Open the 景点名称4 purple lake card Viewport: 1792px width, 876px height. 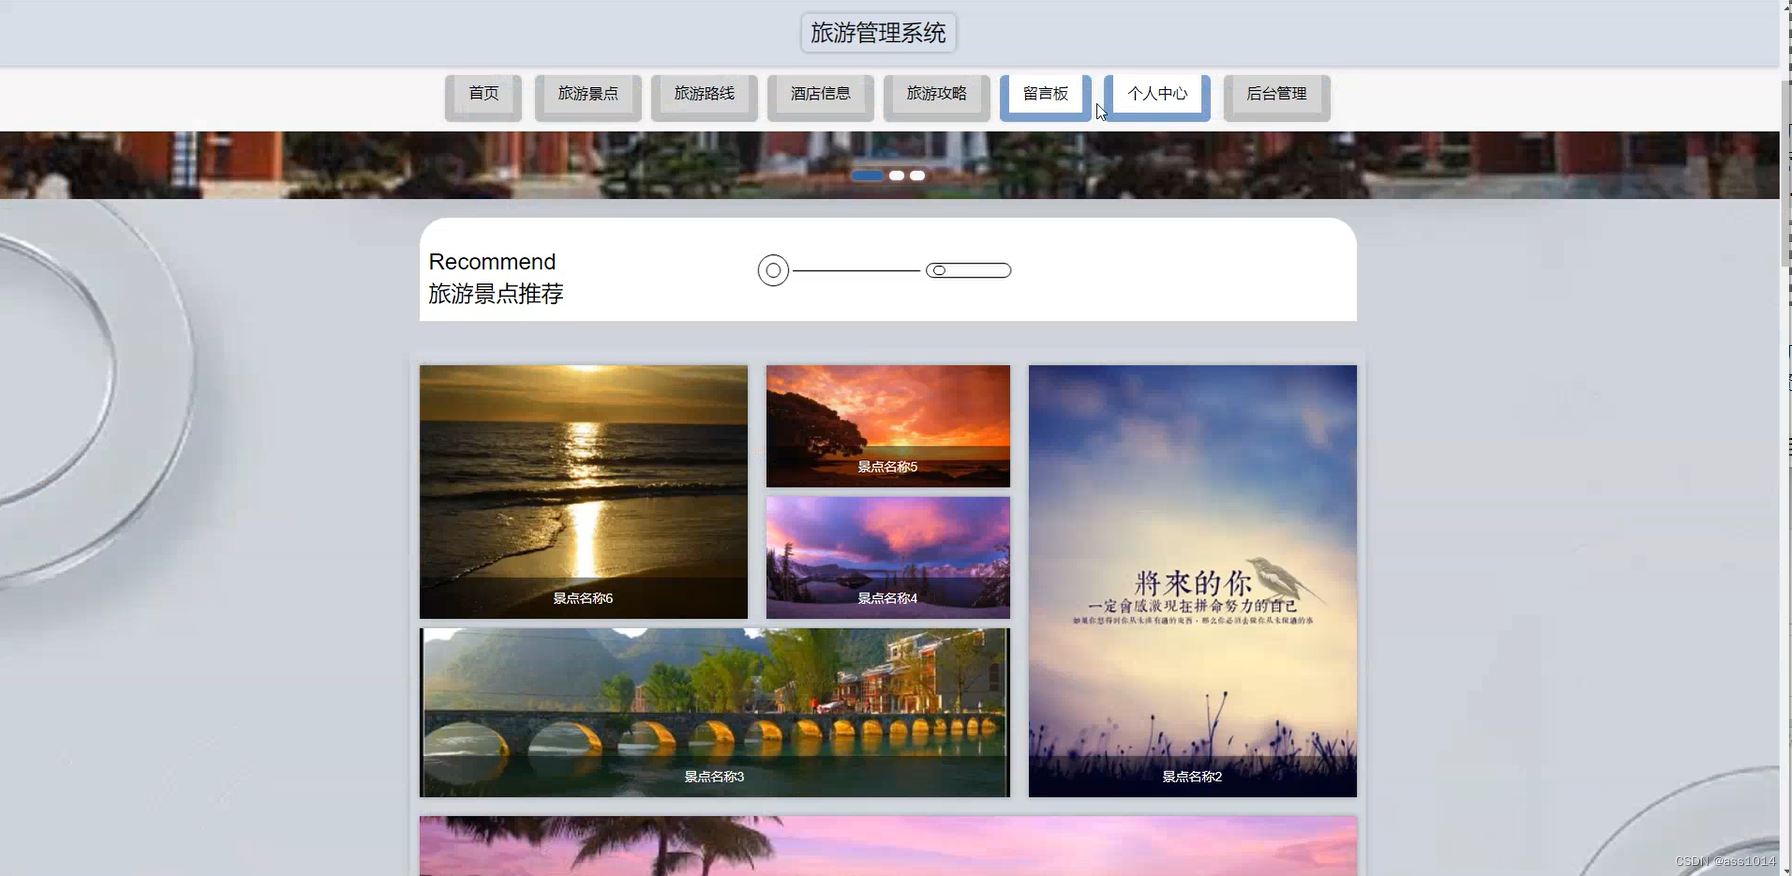888,558
